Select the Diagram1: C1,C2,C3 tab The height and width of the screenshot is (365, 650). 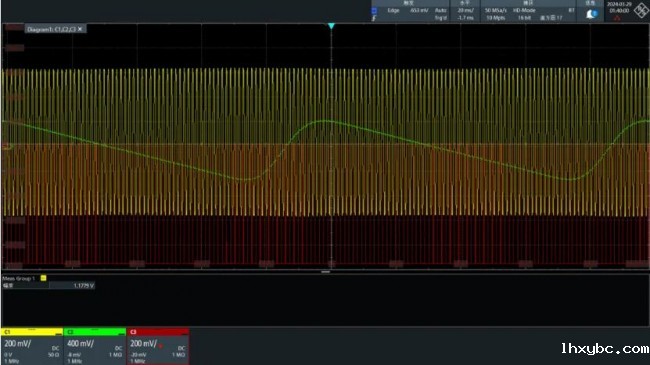click(x=51, y=29)
